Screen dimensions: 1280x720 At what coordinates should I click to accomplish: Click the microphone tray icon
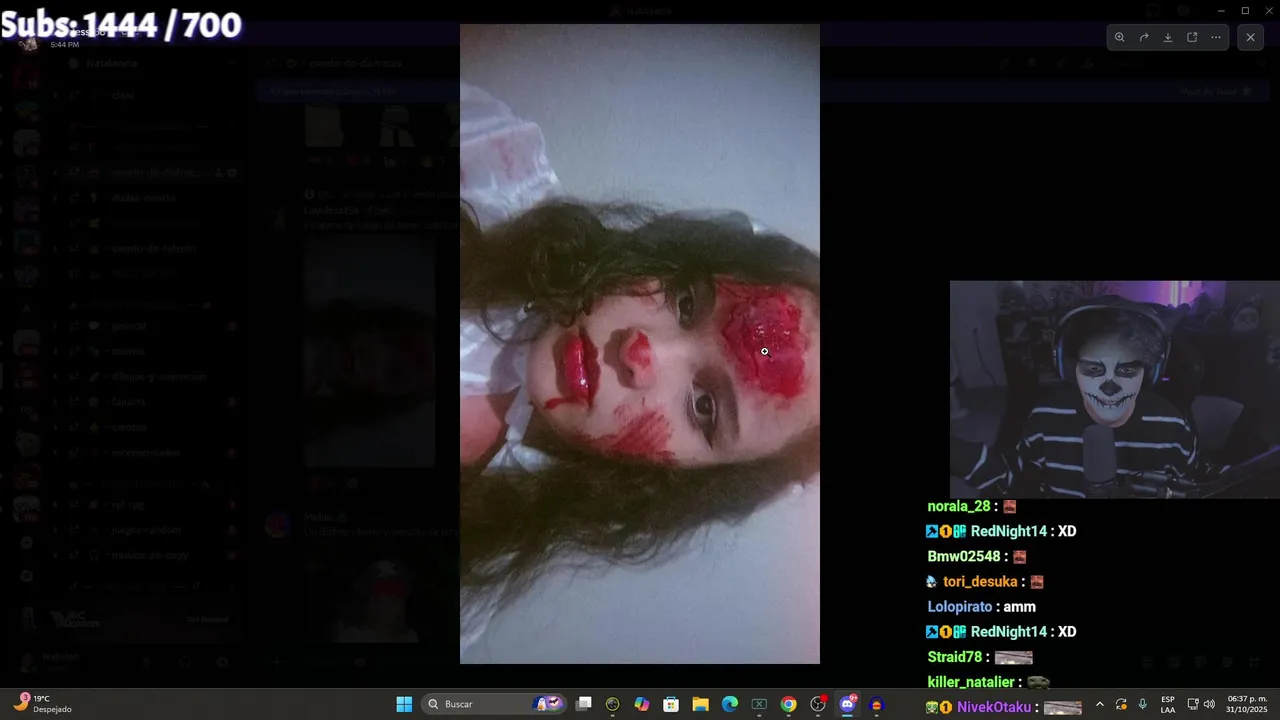click(1142, 704)
